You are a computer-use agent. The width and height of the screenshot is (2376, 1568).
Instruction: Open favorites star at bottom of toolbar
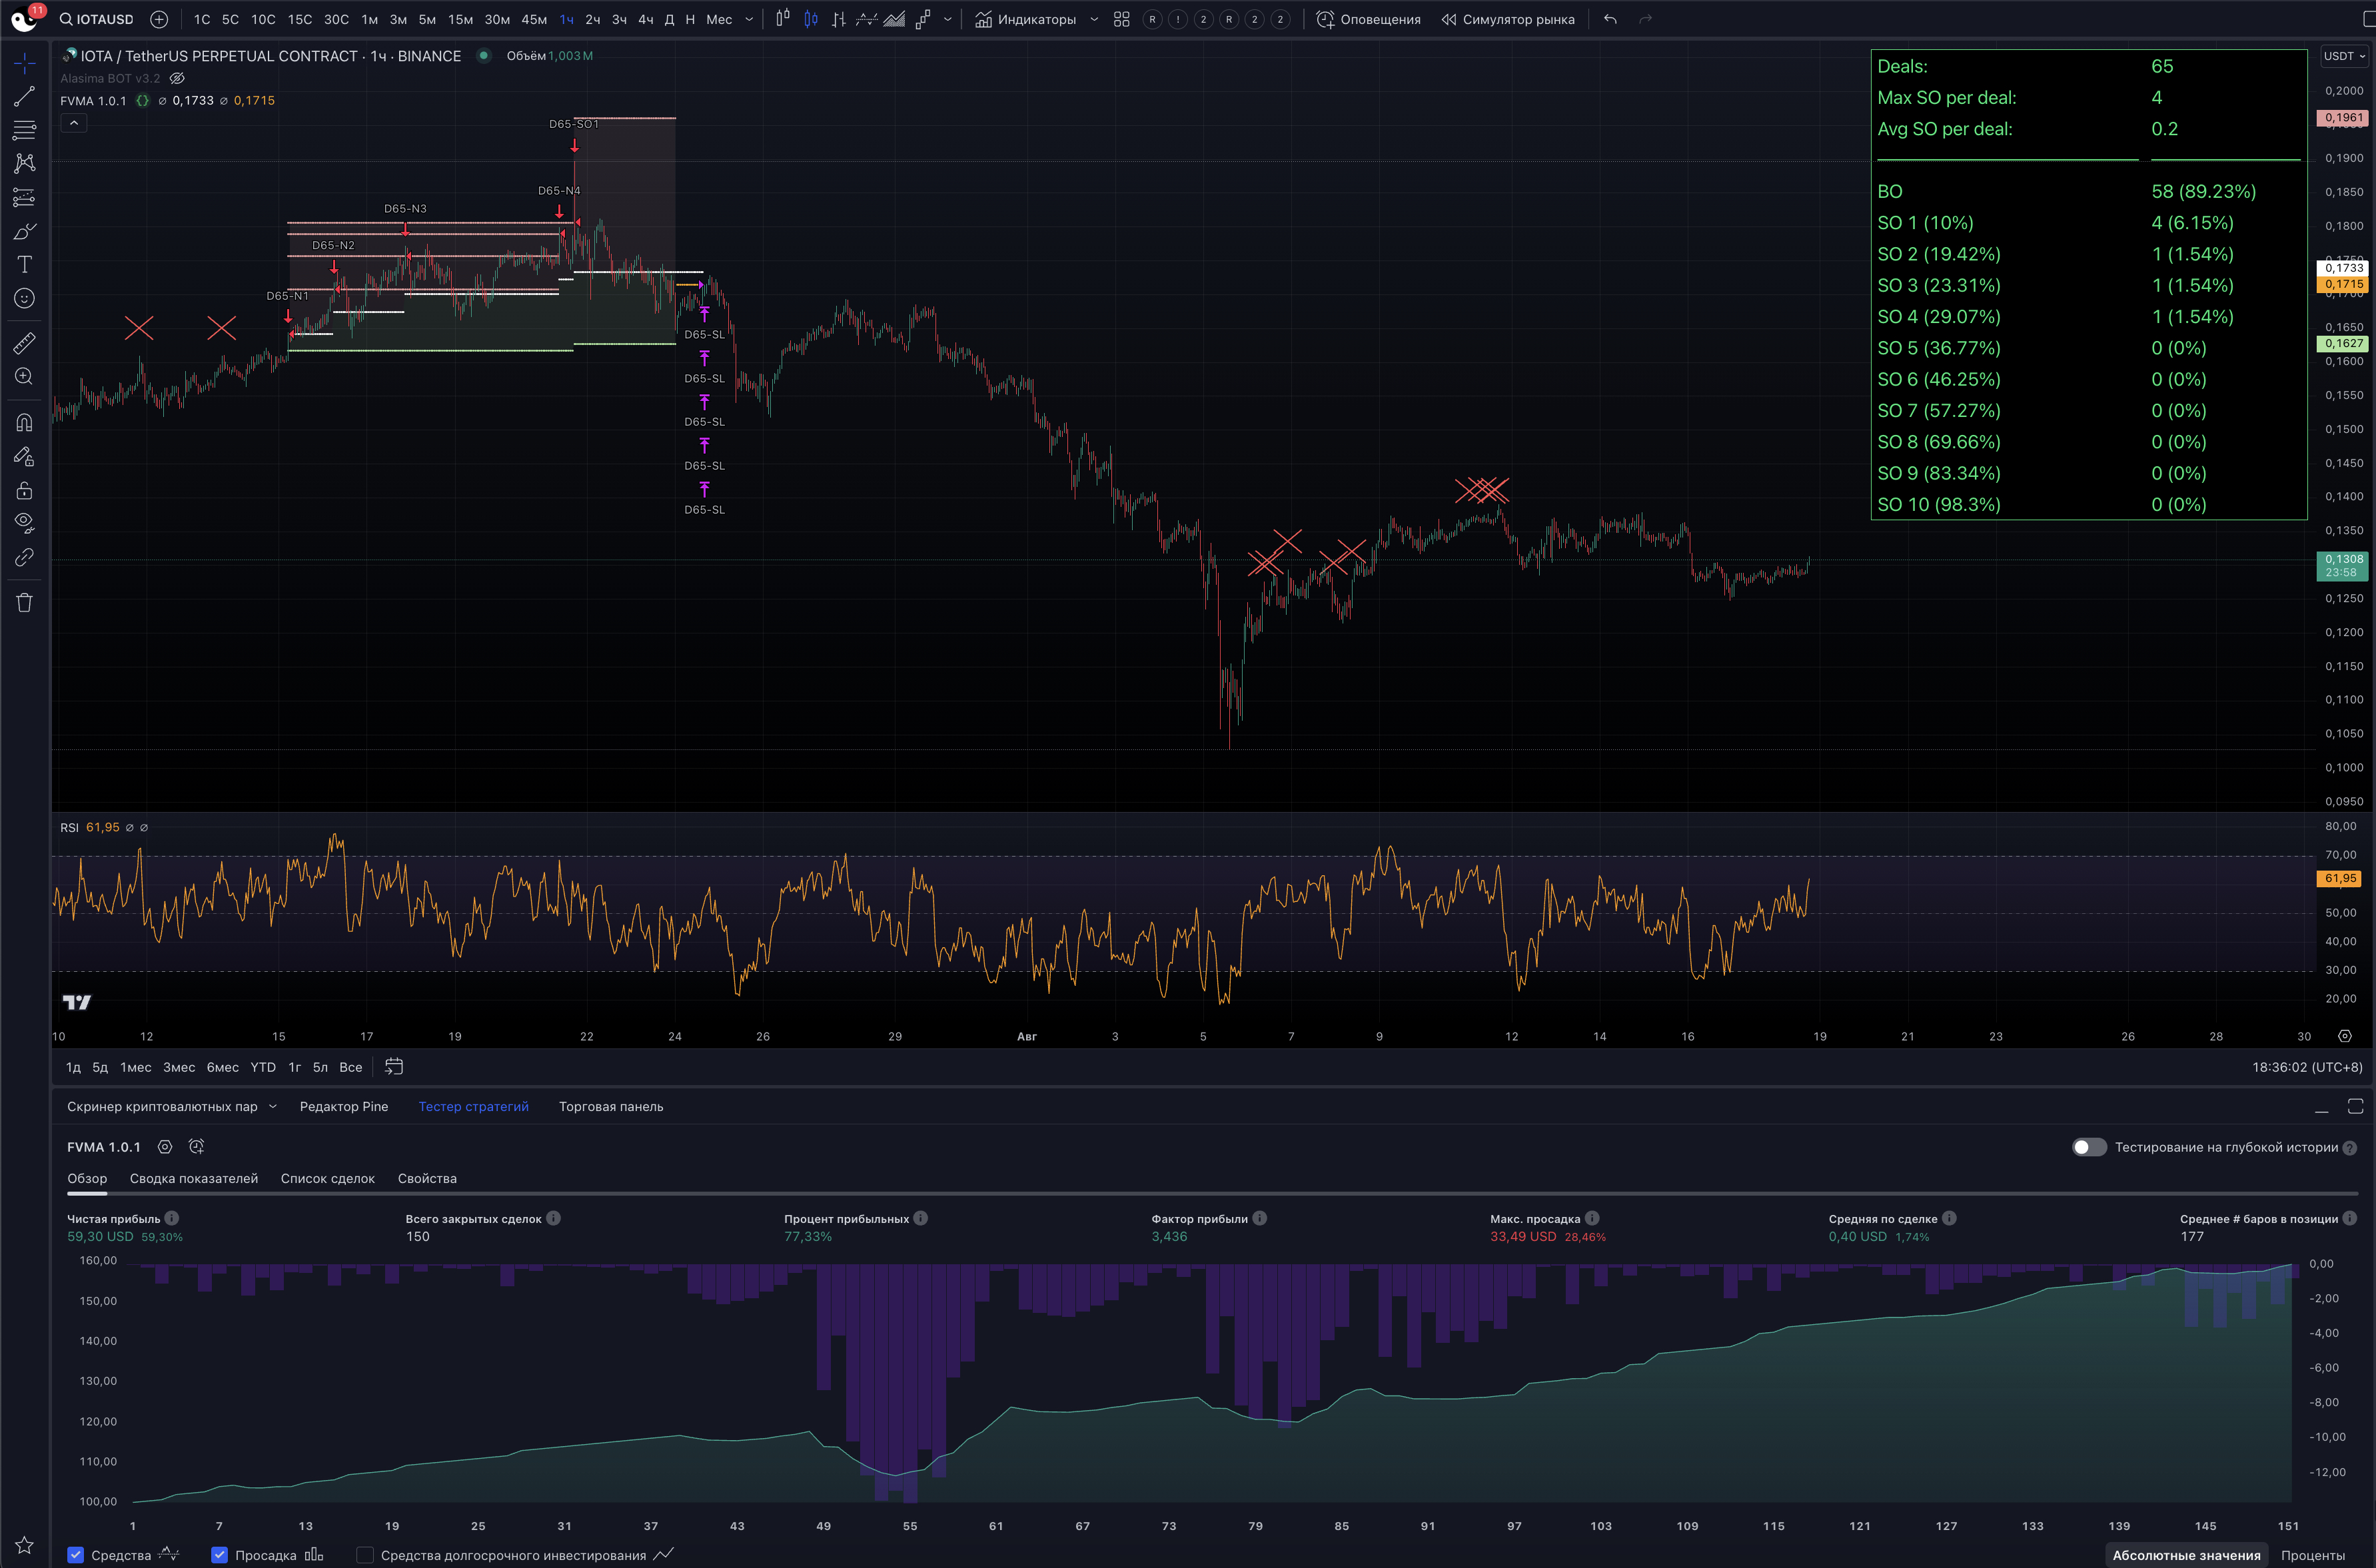click(25, 1545)
